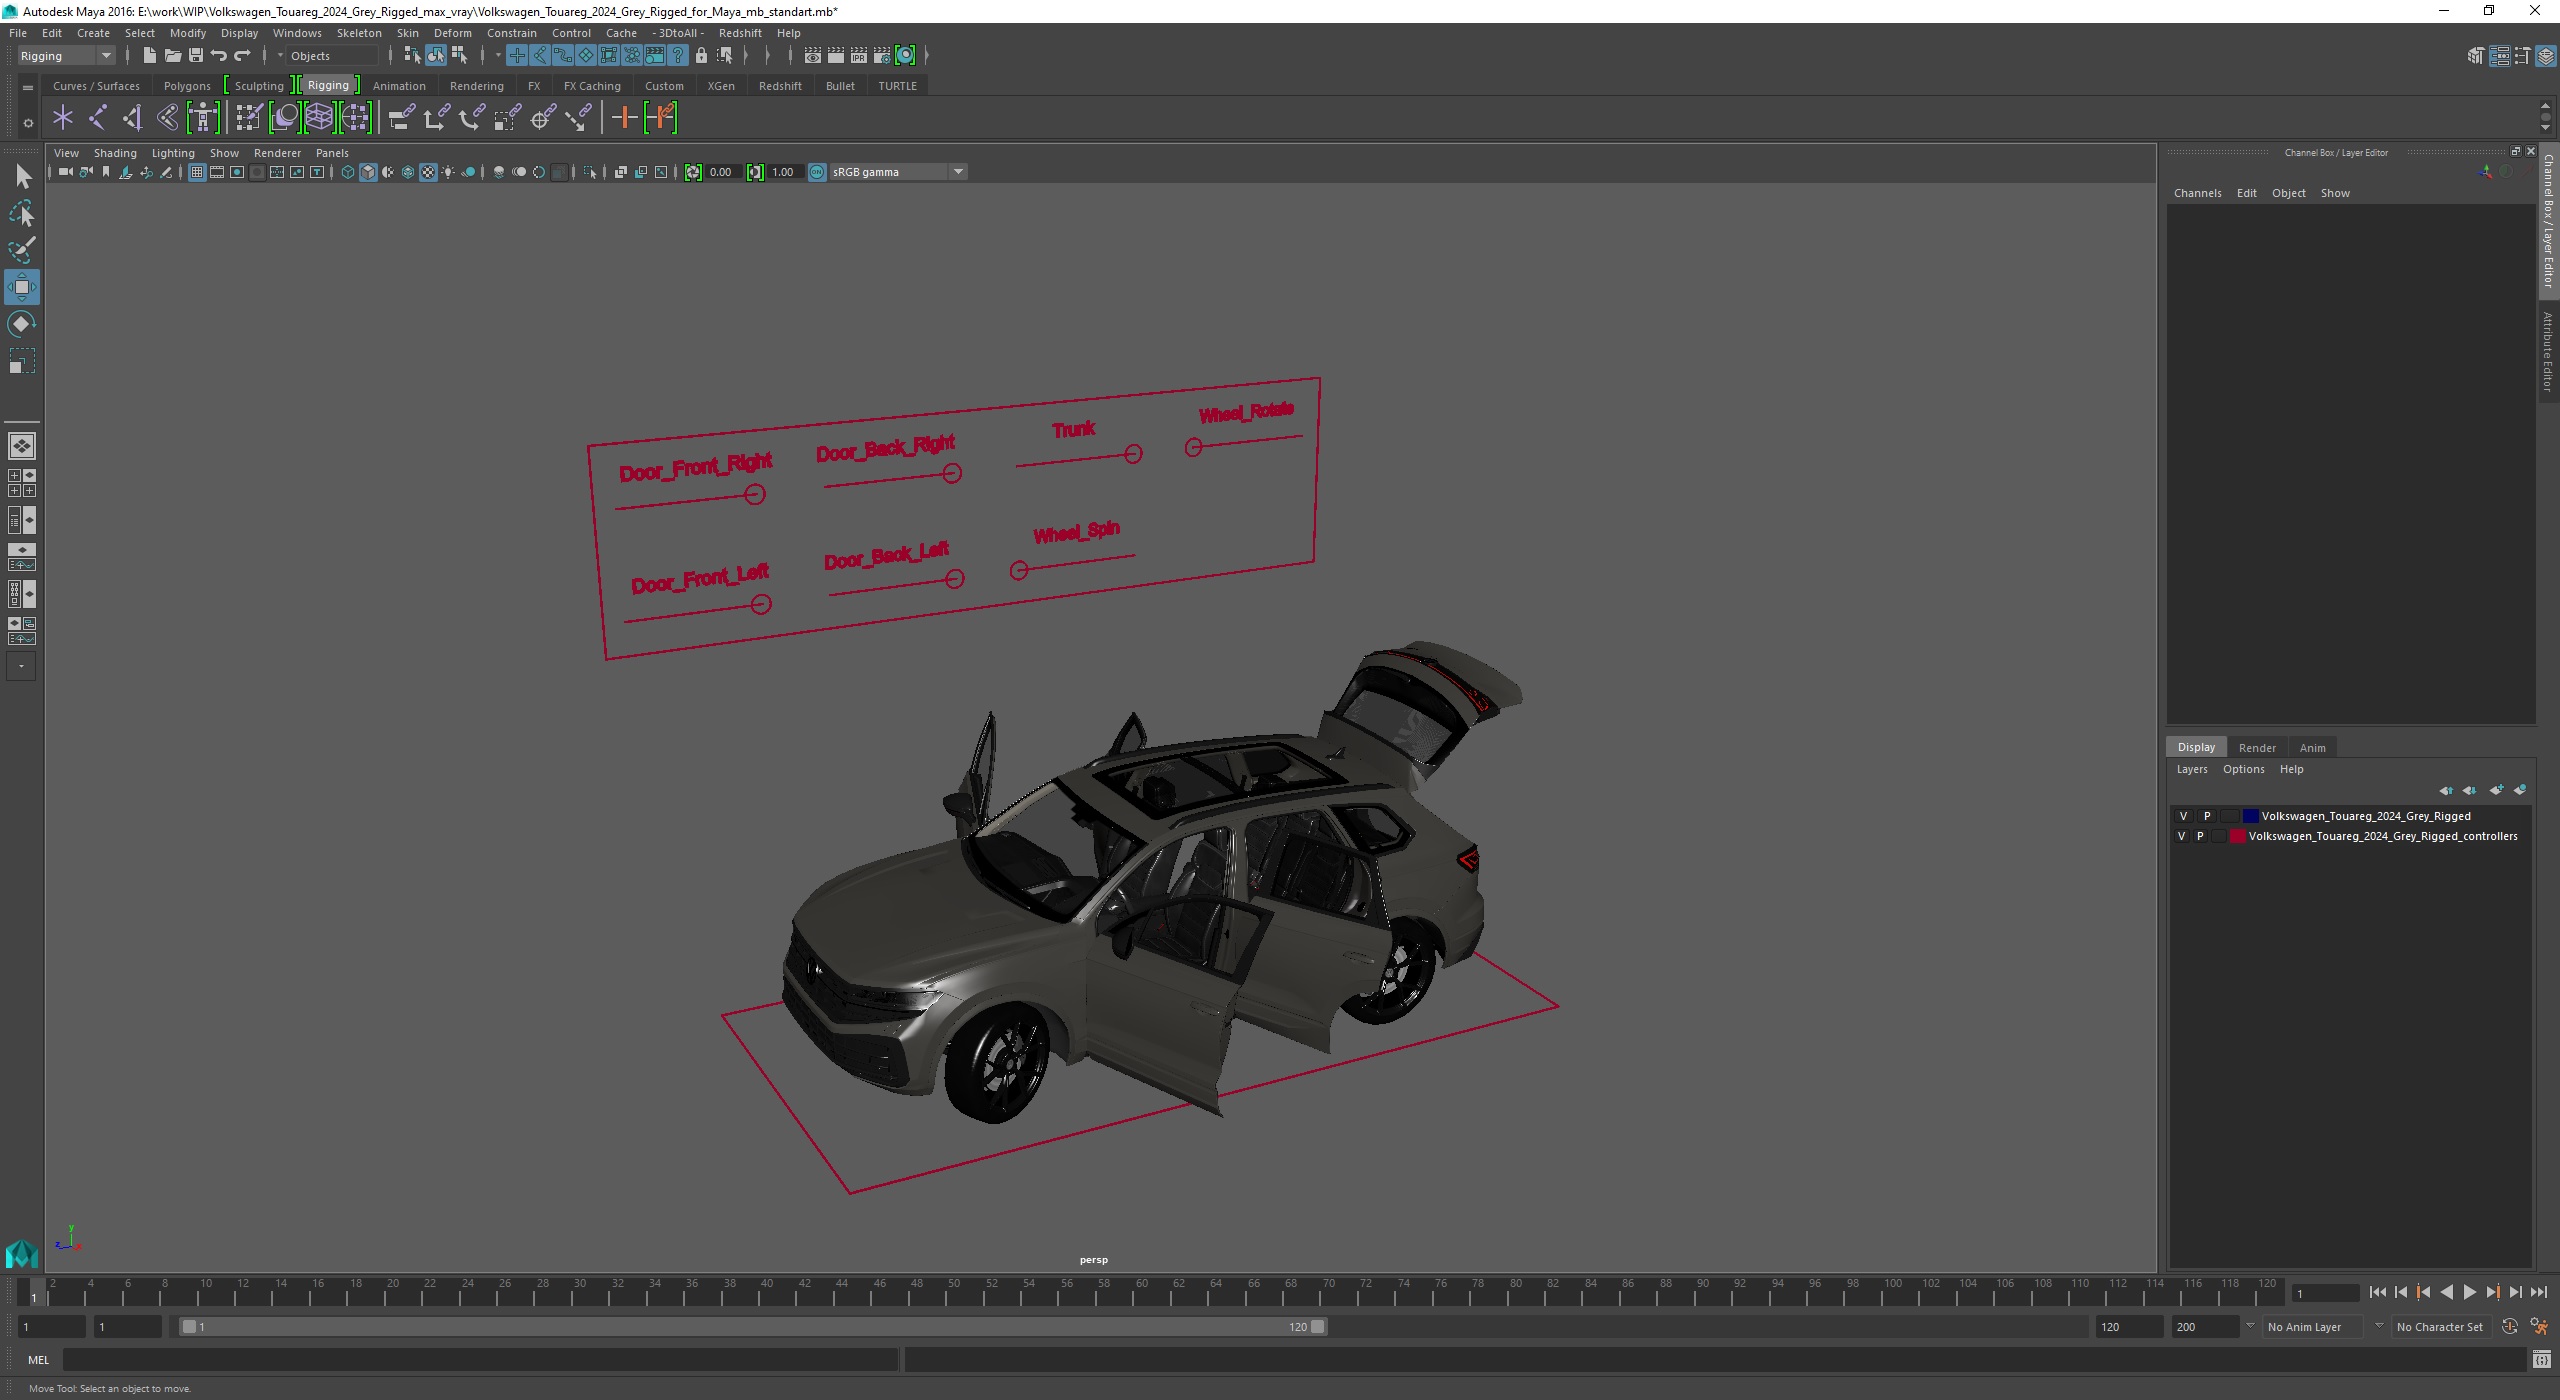Click the blue color swatch of Grey_Rigged layer
The height and width of the screenshot is (1400, 2560).
[x=2251, y=816]
